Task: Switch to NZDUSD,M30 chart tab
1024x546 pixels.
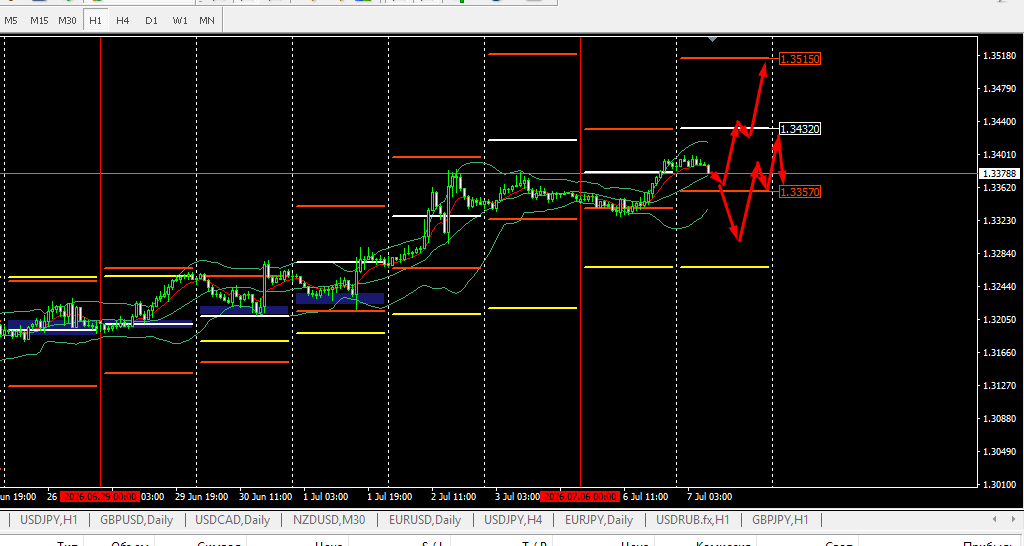Action: coord(329,520)
